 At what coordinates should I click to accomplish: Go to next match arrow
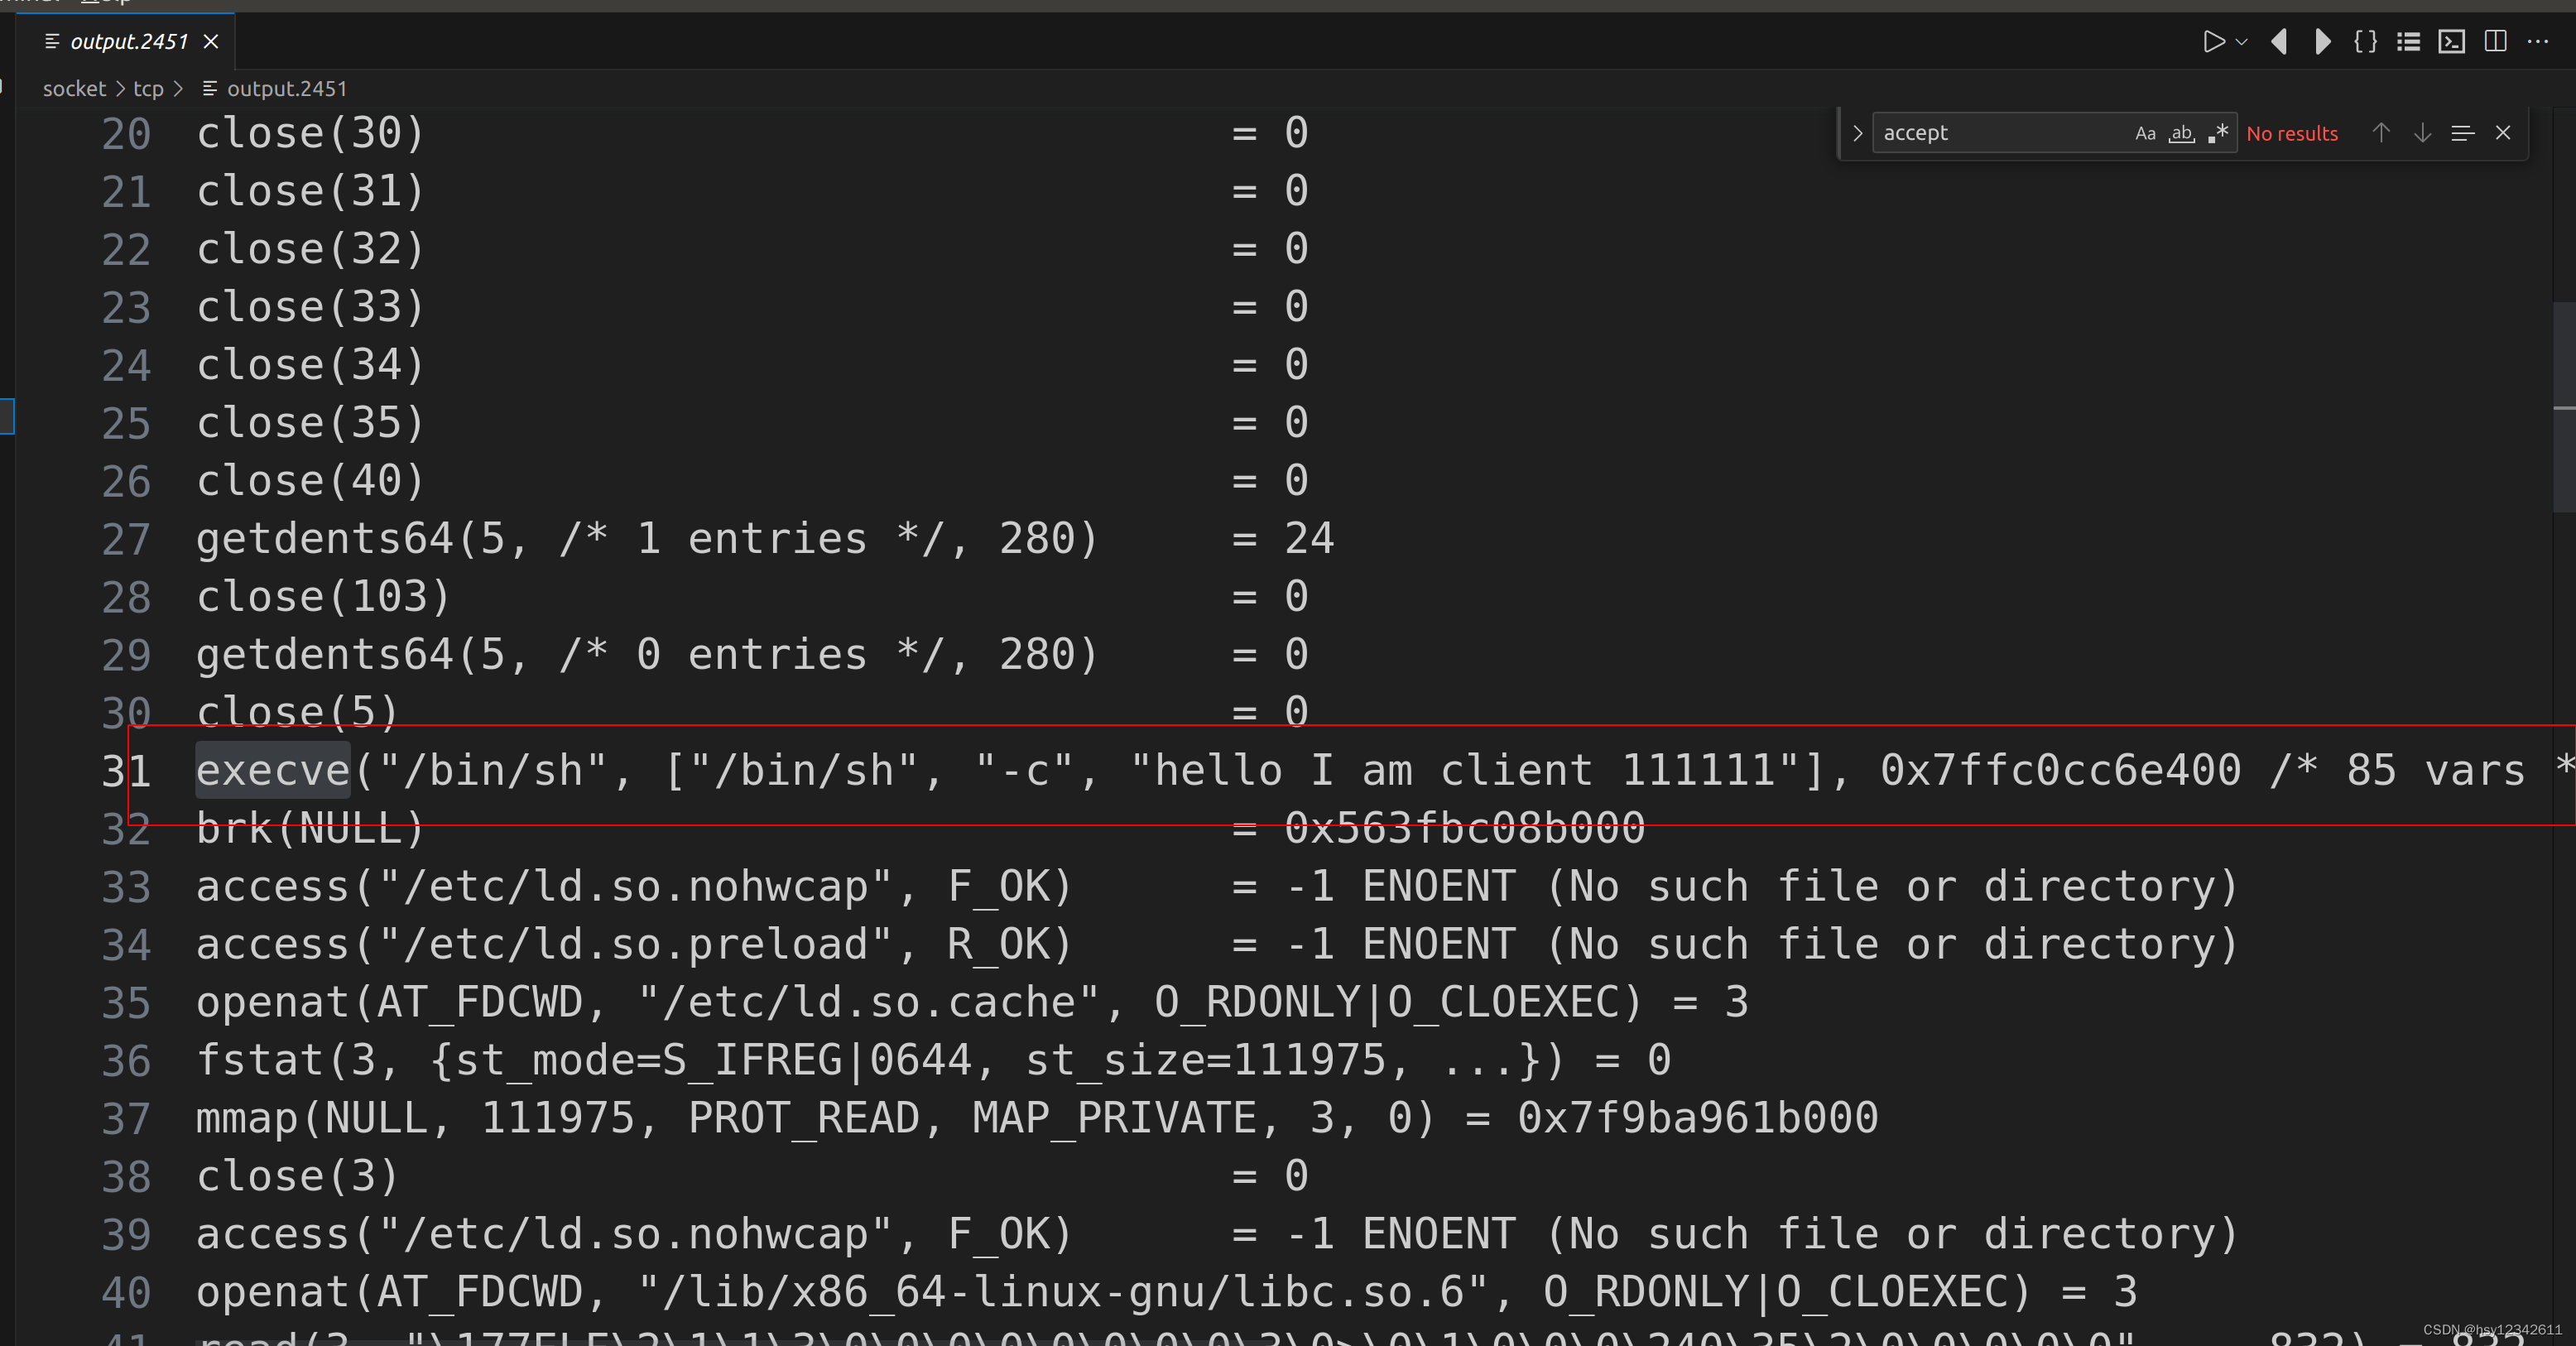click(2422, 134)
